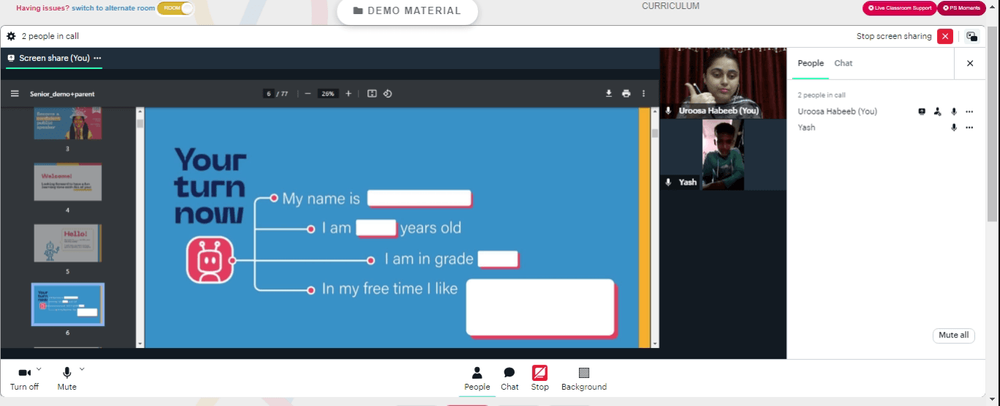Click the 26% zoom level field

point(328,94)
